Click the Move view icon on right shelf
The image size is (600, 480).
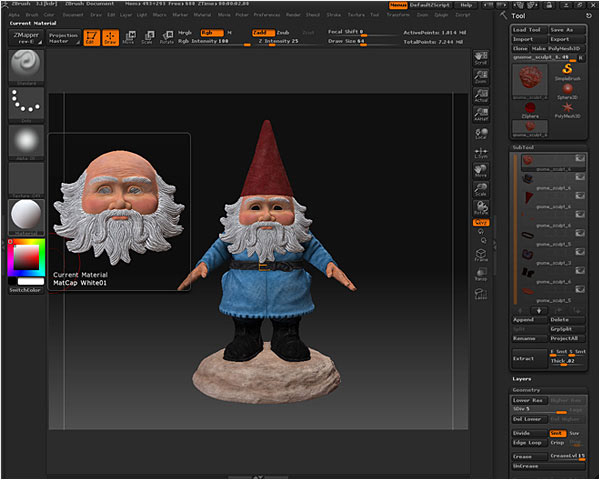click(x=481, y=170)
